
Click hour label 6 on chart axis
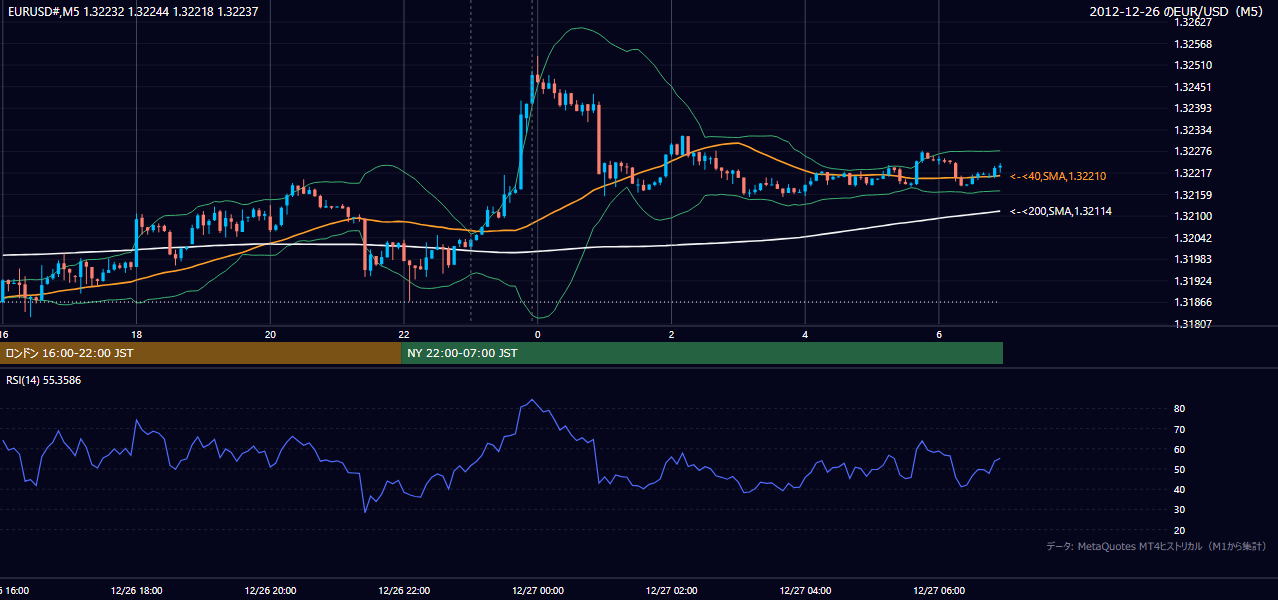point(938,333)
